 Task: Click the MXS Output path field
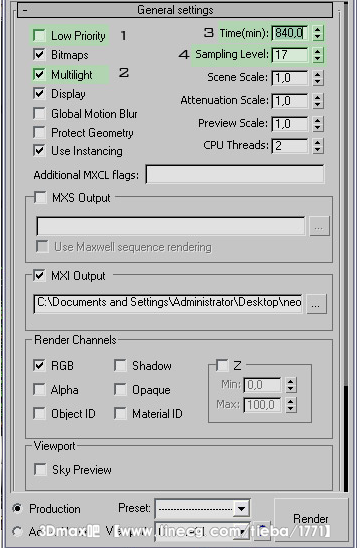coord(171,226)
